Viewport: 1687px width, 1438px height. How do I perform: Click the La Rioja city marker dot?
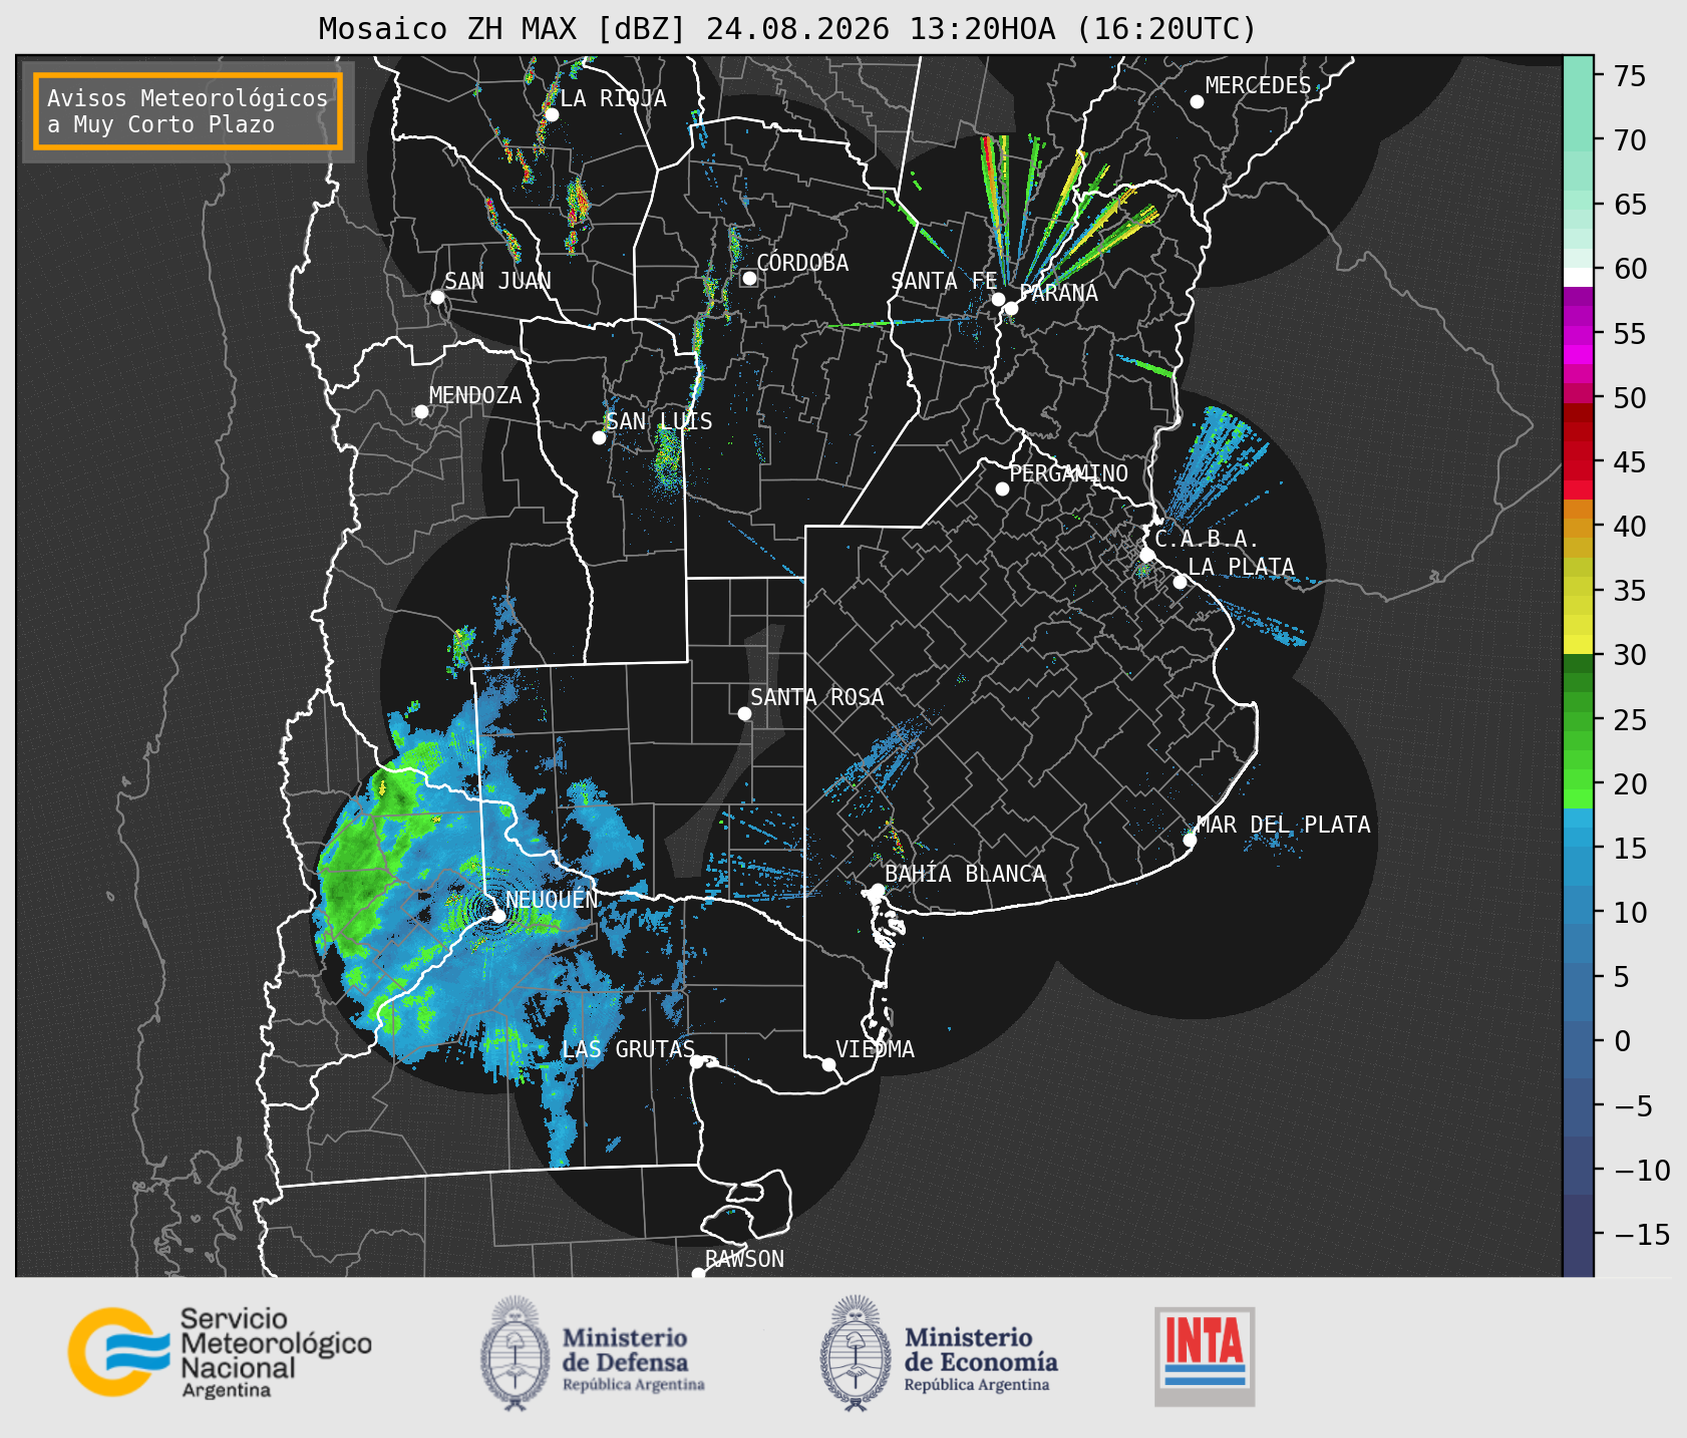tap(551, 114)
